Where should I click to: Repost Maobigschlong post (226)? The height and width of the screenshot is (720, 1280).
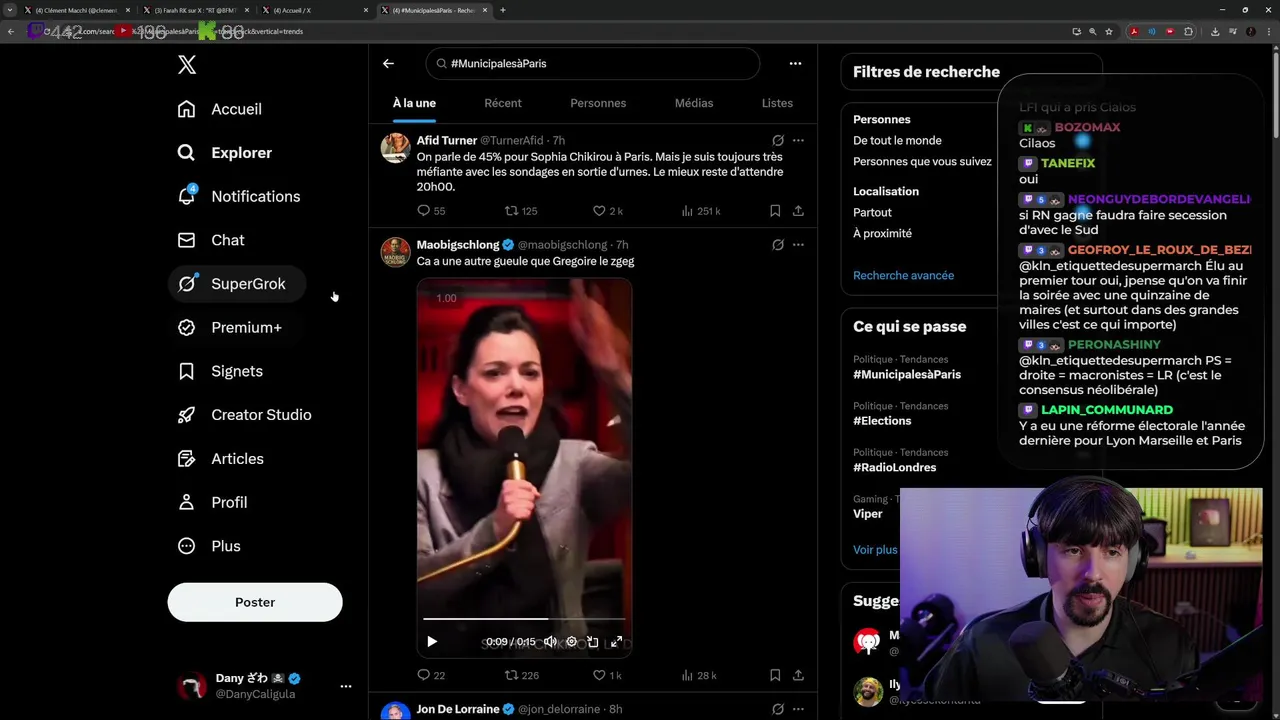point(521,675)
